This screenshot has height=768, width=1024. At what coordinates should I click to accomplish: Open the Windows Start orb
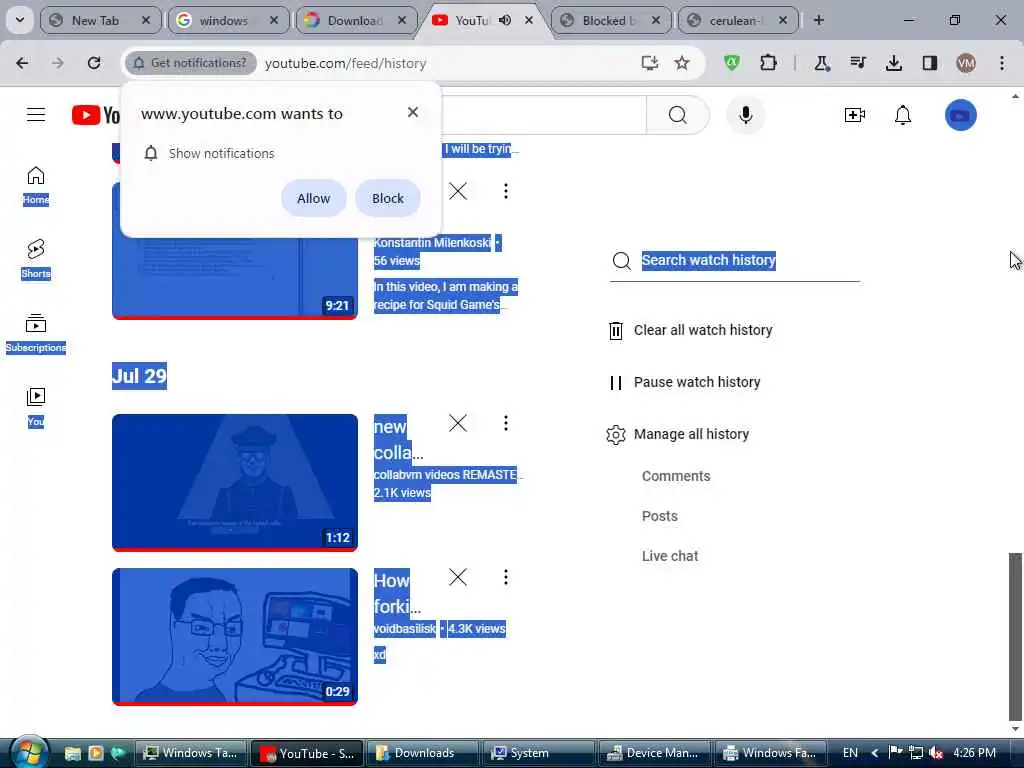coord(27,753)
